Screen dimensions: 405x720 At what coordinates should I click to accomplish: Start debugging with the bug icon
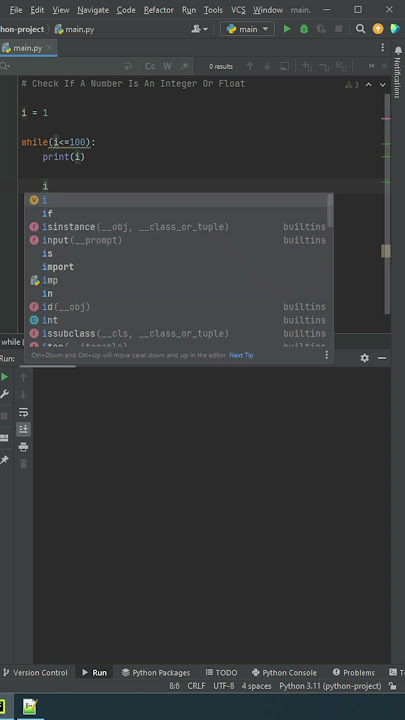click(x=304, y=29)
